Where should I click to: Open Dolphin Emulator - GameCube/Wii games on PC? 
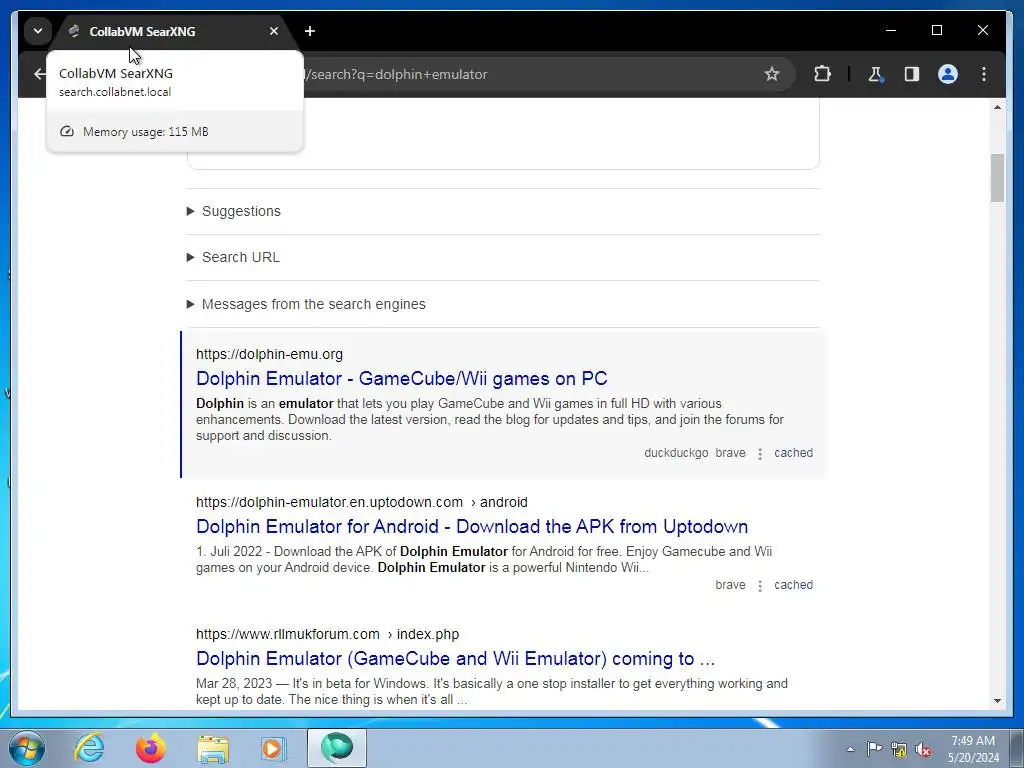point(402,379)
